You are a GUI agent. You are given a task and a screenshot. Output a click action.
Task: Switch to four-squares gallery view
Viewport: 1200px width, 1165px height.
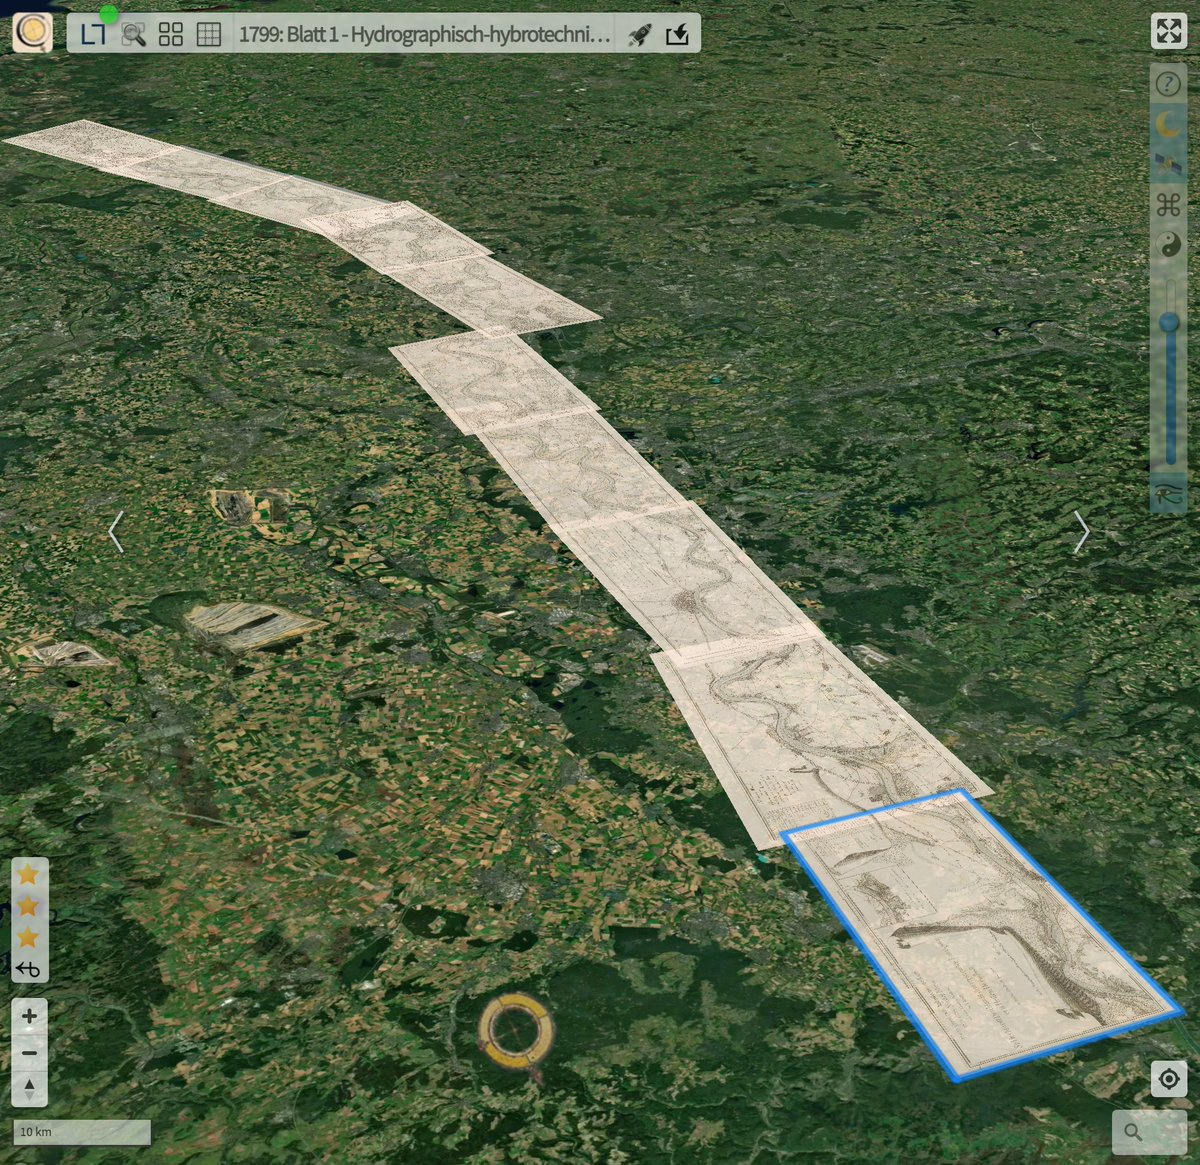(x=171, y=34)
